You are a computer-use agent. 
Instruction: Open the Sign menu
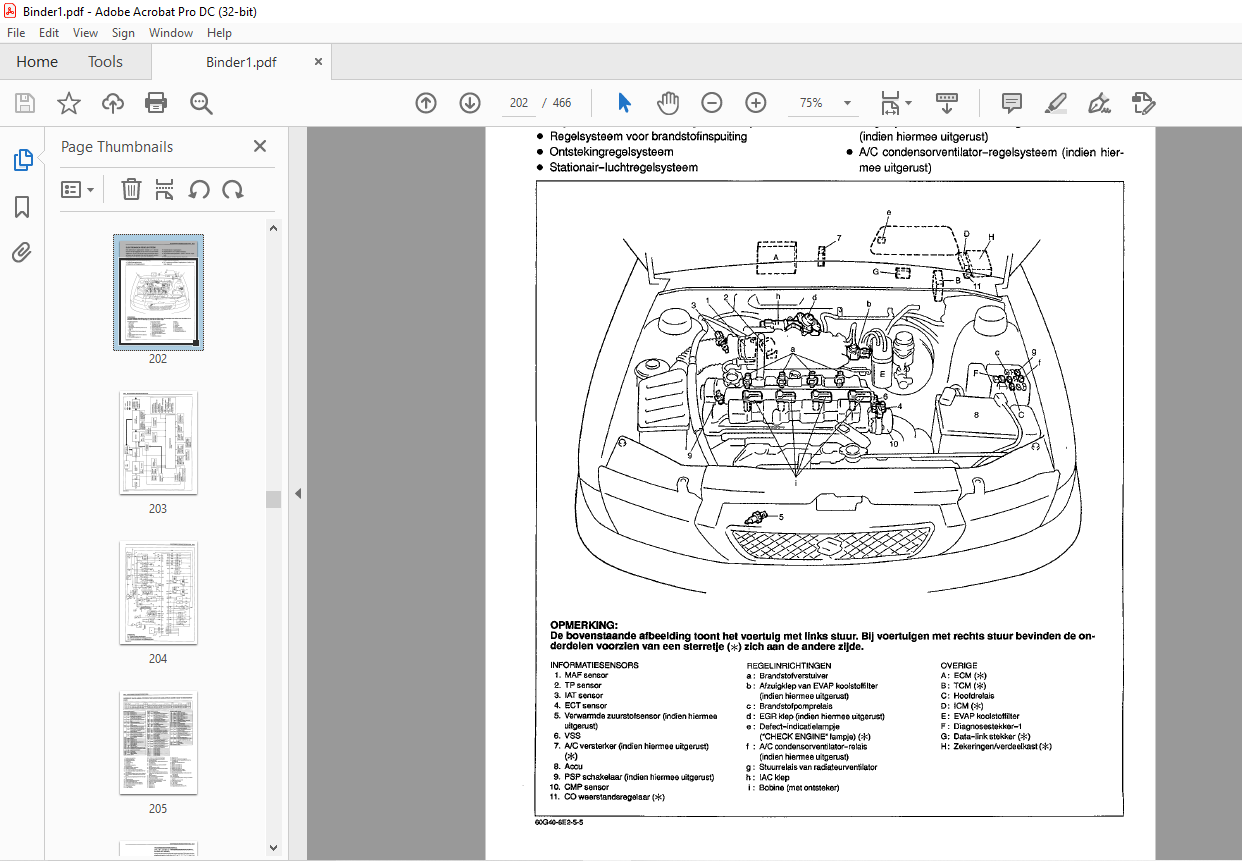123,33
